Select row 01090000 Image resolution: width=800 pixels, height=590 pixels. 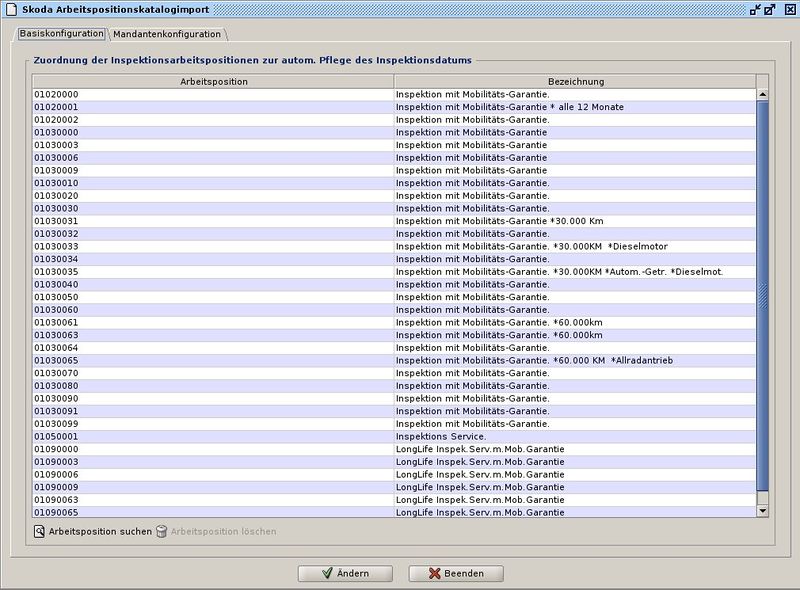tap(394, 449)
